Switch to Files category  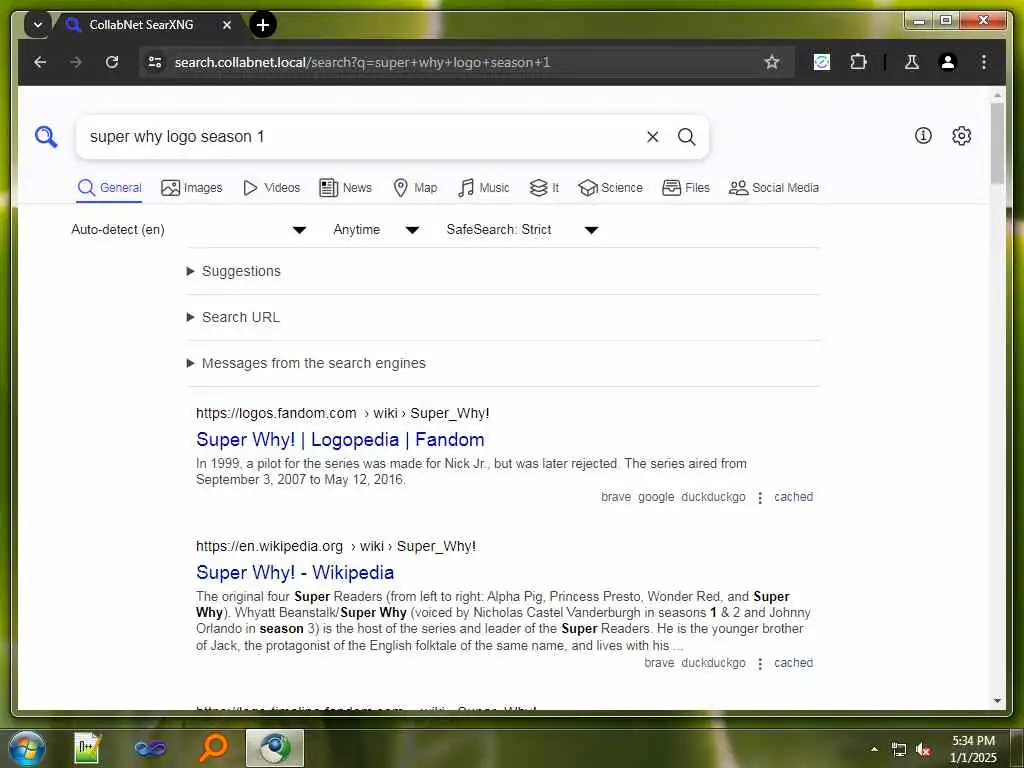[x=686, y=188]
